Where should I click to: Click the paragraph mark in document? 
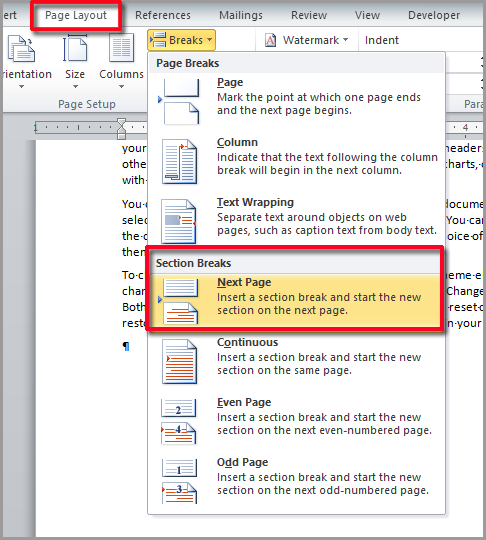click(126, 346)
